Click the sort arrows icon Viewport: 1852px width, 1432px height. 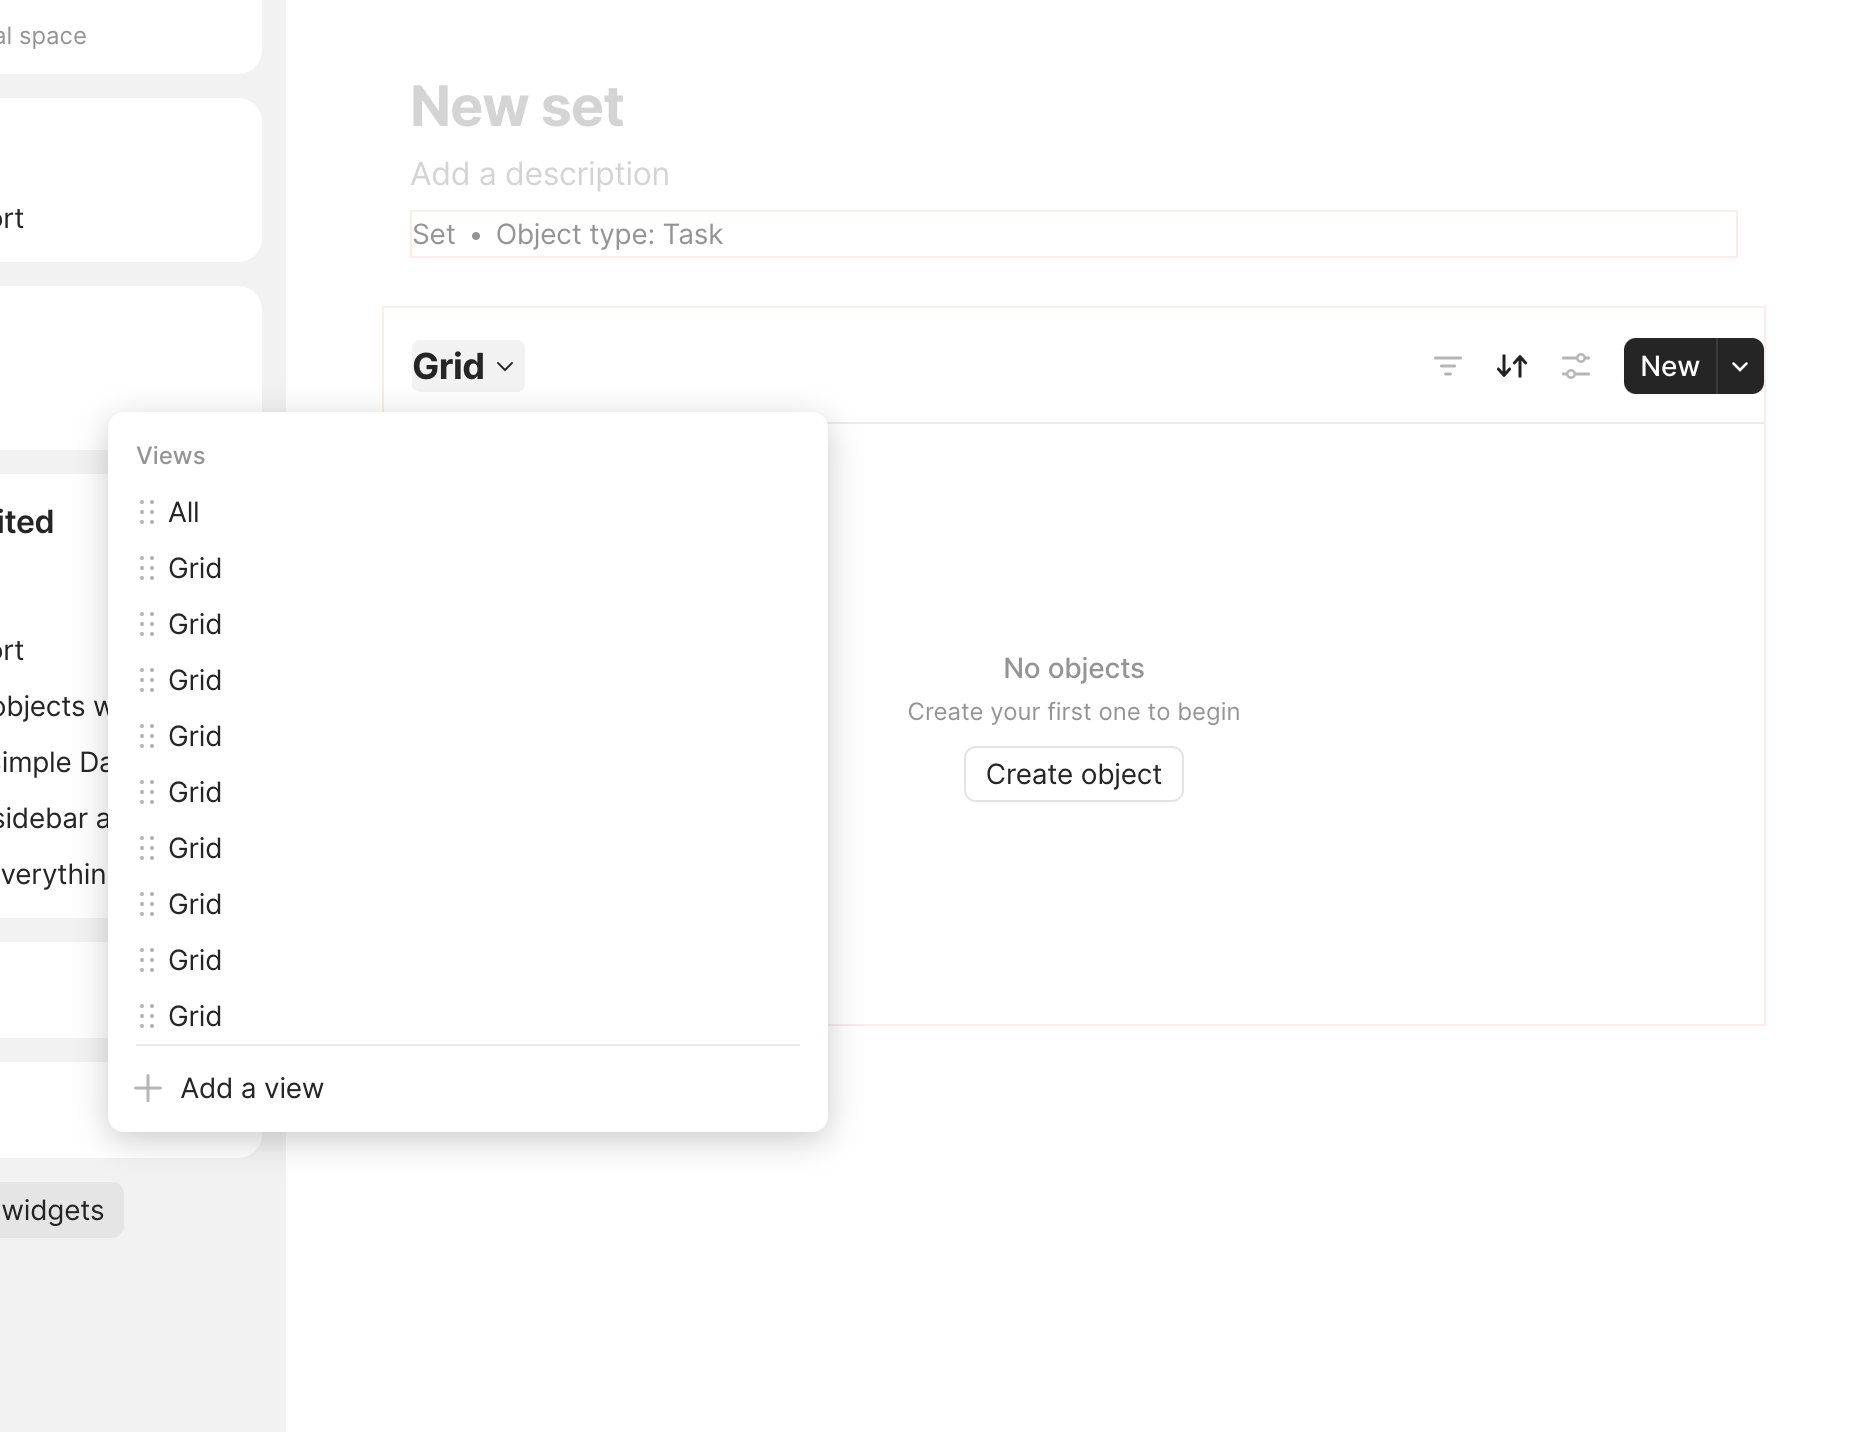1511,366
